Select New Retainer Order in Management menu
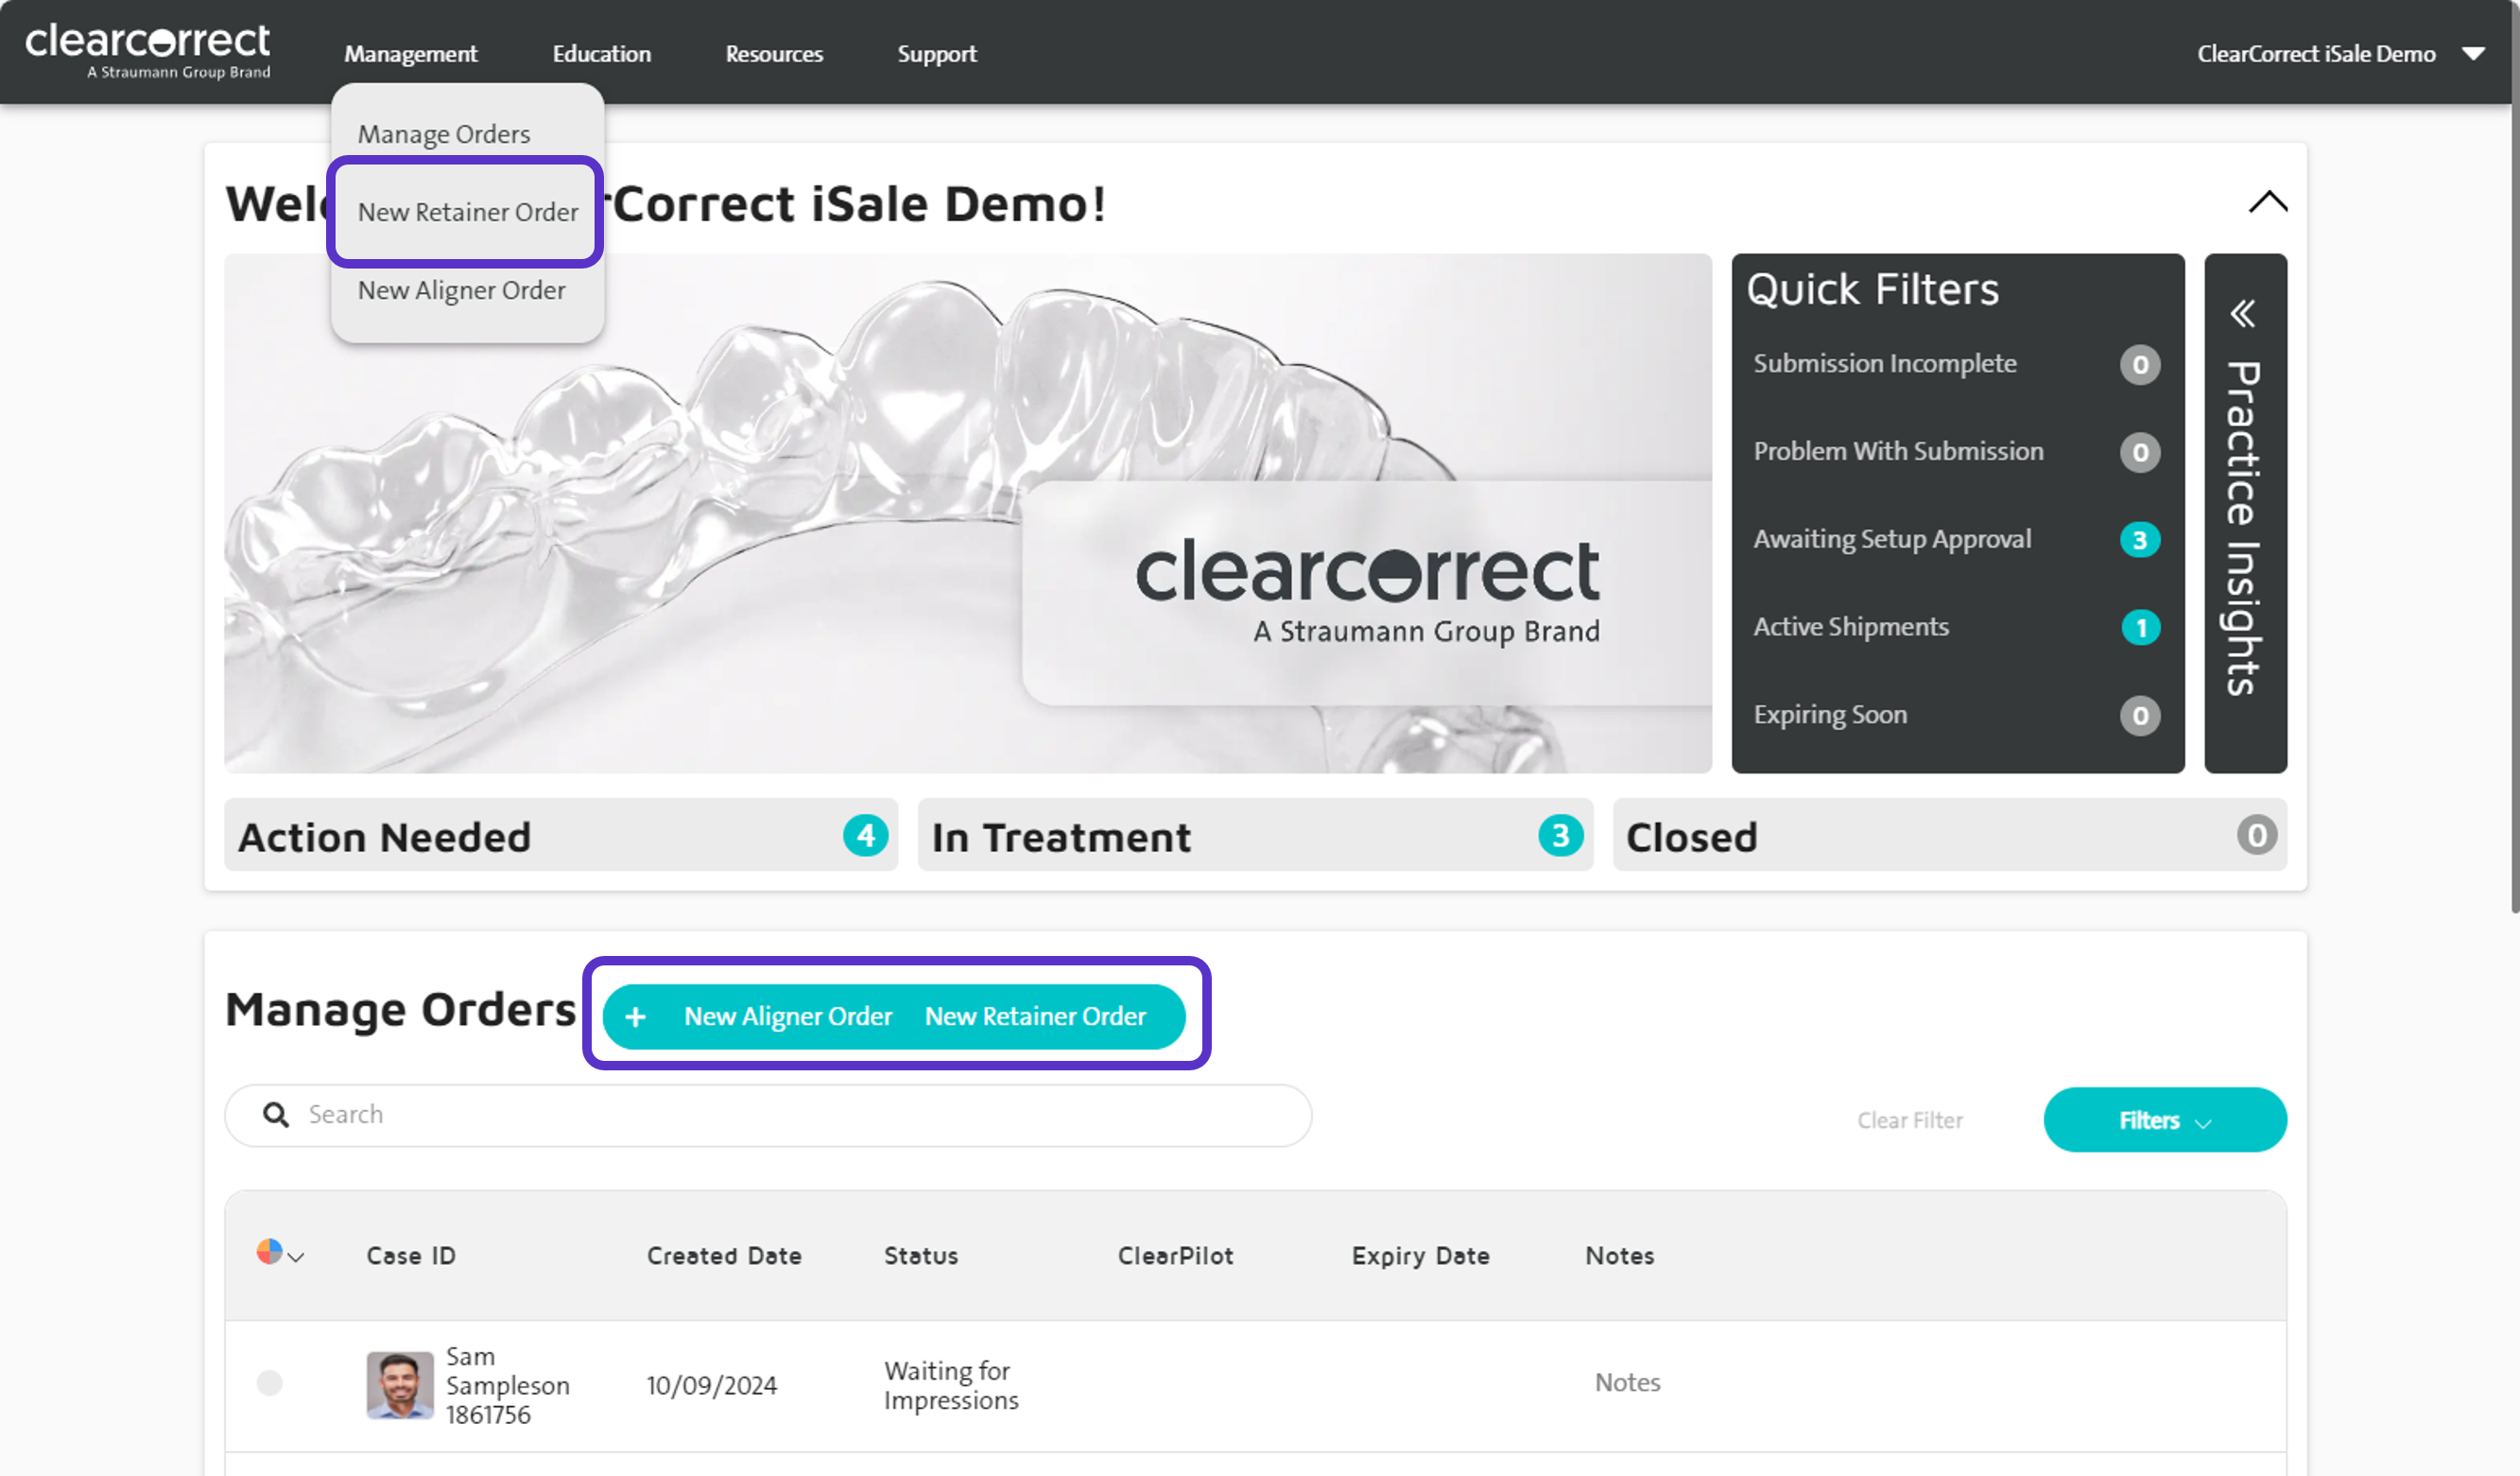Image resolution: width=2520 pixels, height=1476 pixels. point(467,212)
